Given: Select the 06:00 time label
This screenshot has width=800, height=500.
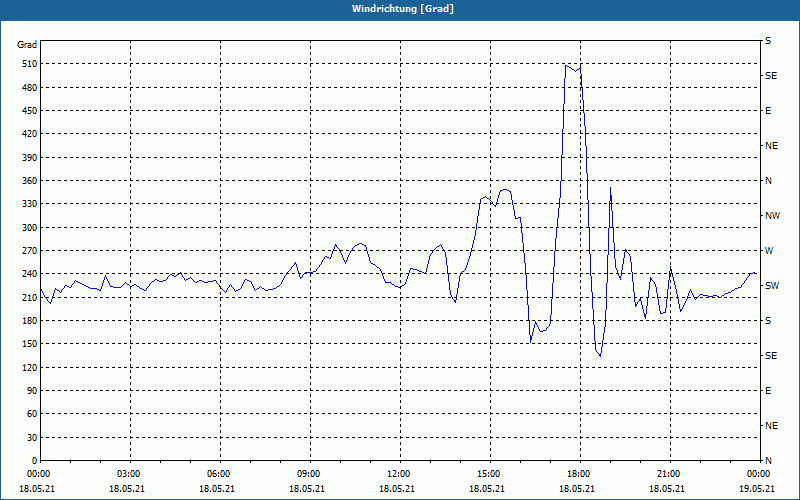Looking at the screenshot, I should point(218,474).
